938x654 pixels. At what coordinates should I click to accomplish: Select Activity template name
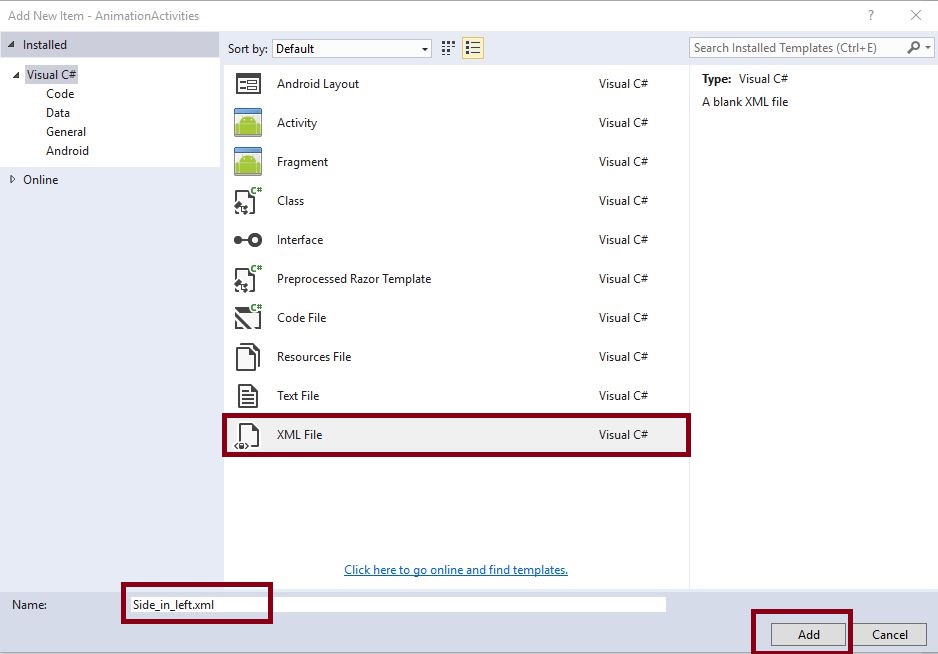click(297, 123)
